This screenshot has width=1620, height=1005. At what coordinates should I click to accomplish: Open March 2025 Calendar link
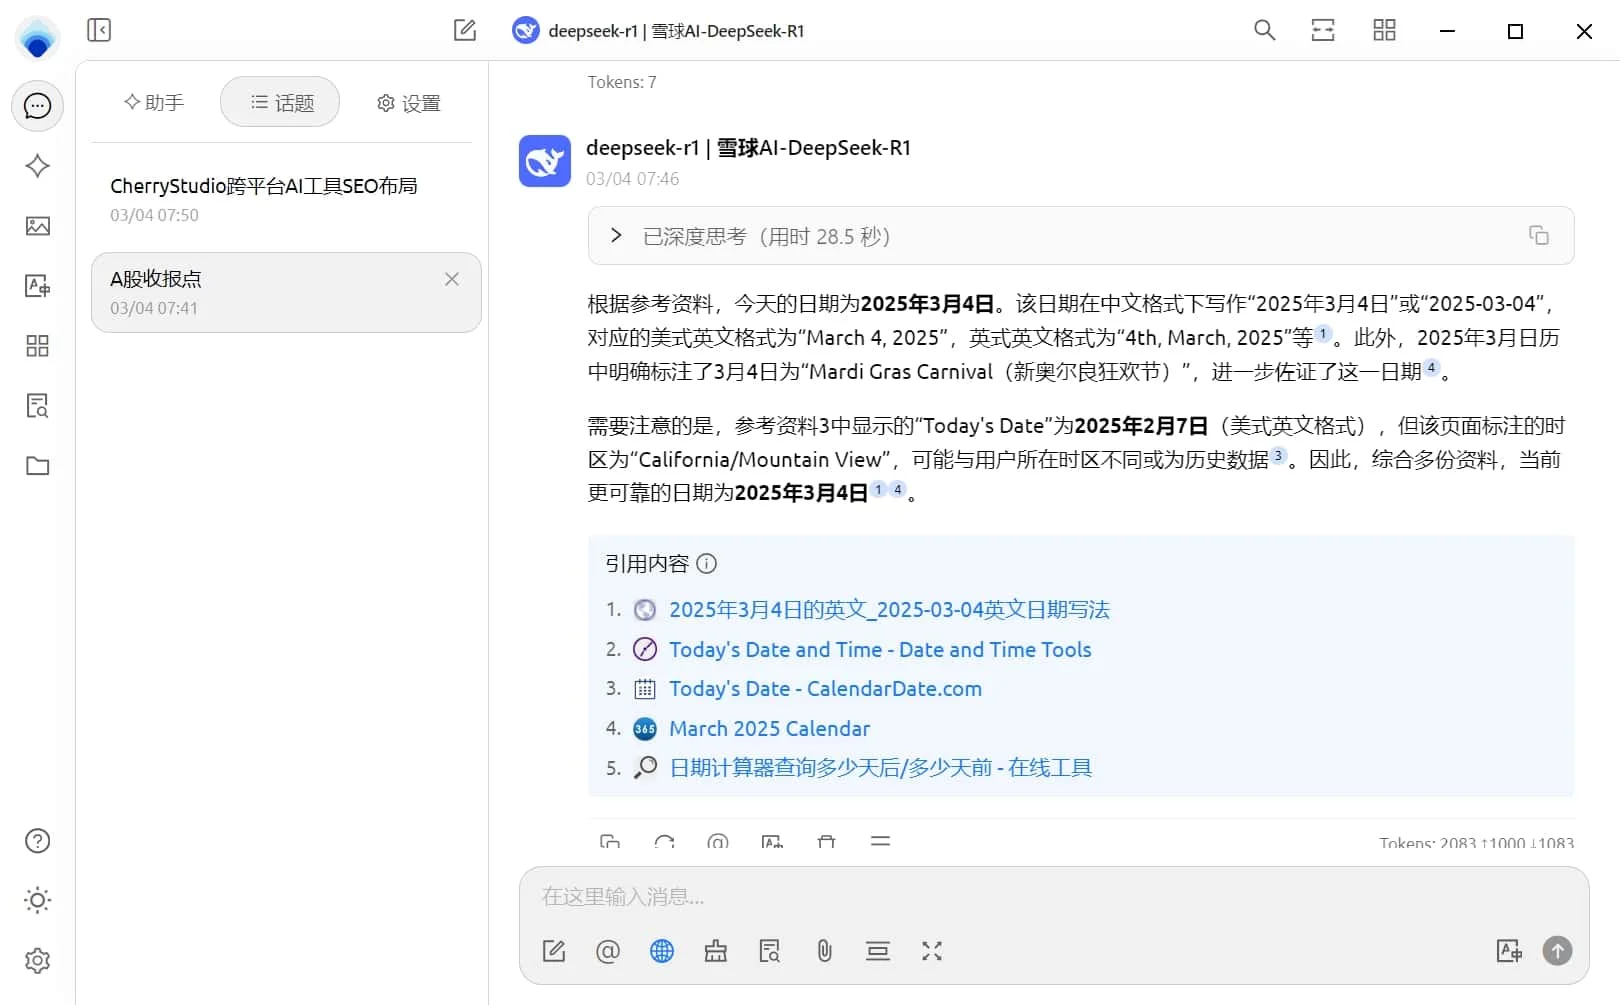click(x=769, y=729)
